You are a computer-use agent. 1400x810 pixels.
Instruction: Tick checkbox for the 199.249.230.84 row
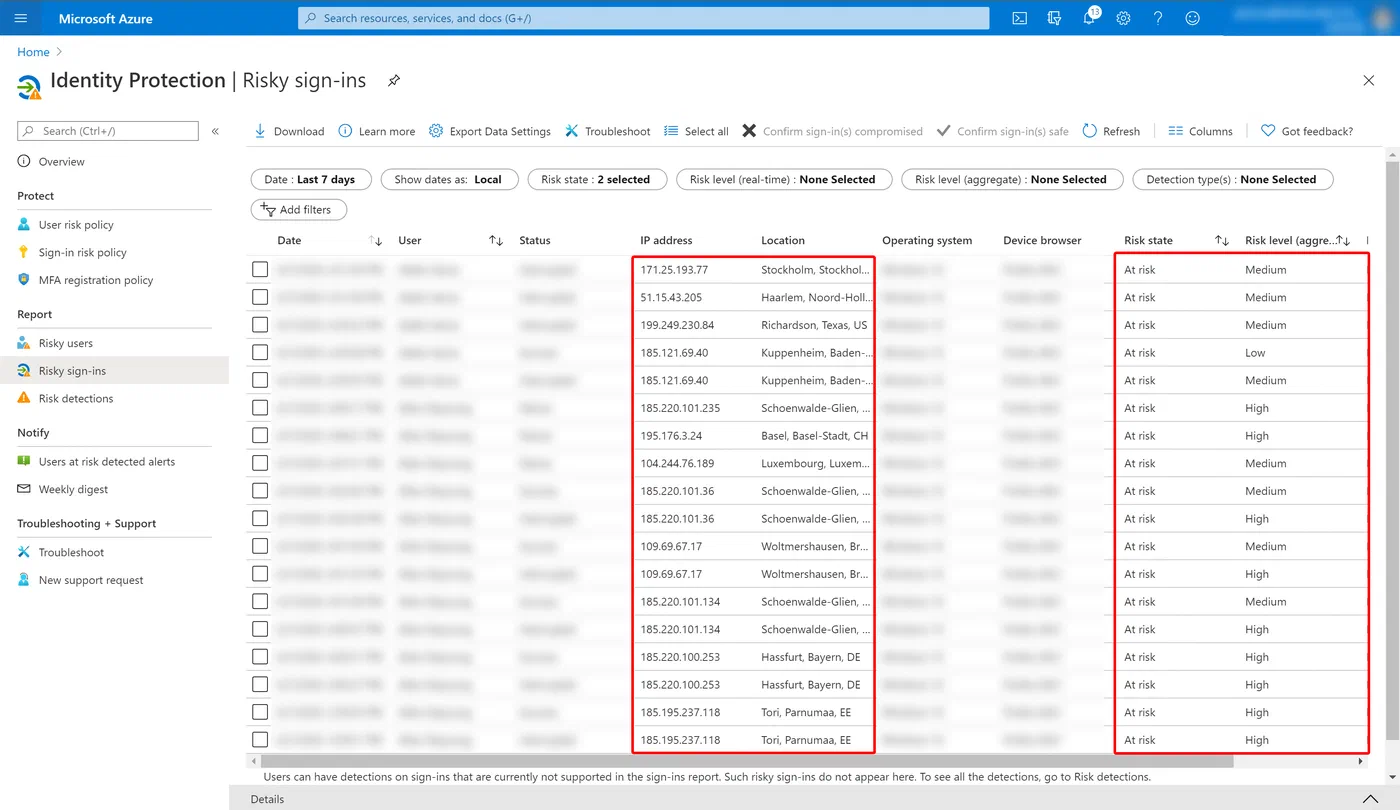(x=260, y=325)
